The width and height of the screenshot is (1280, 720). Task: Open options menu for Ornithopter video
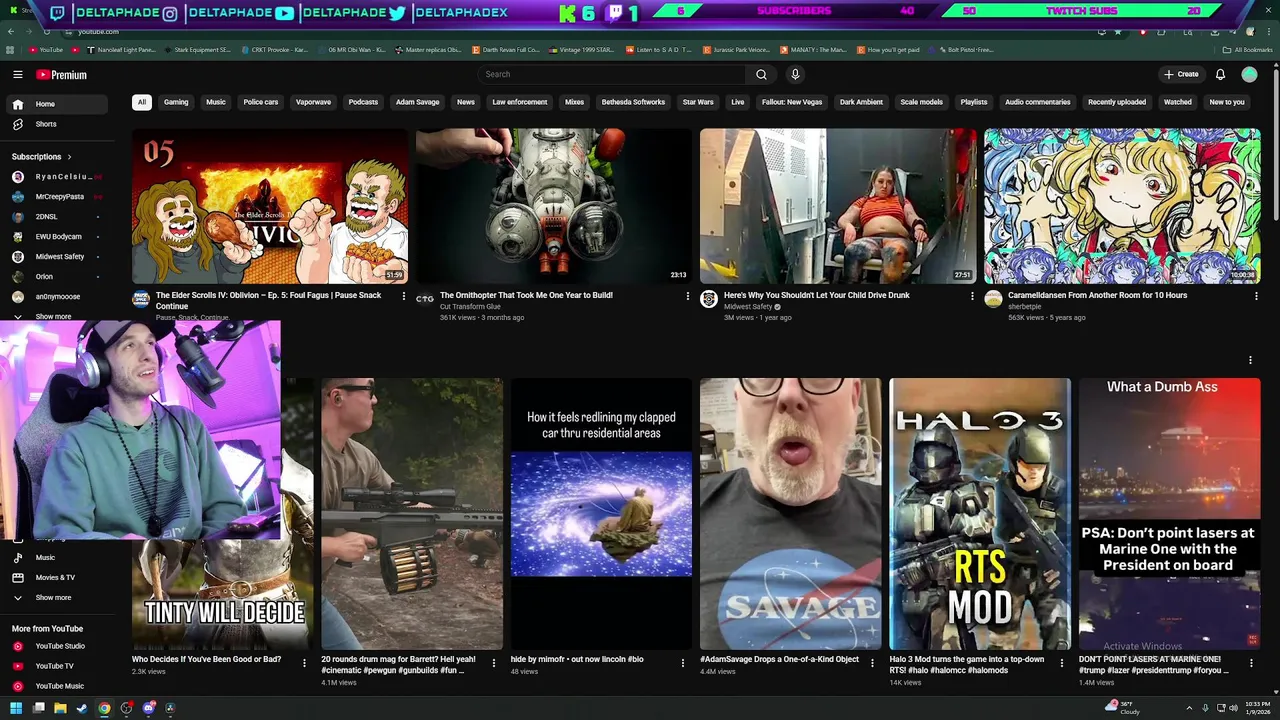[688, 296]
